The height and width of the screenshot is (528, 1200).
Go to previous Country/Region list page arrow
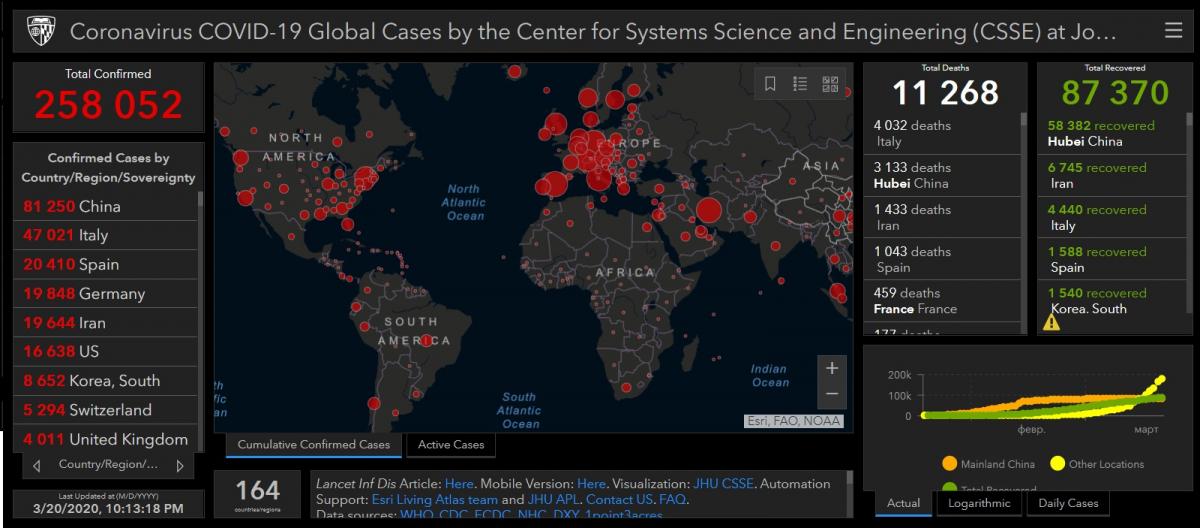tap(37, 465)
